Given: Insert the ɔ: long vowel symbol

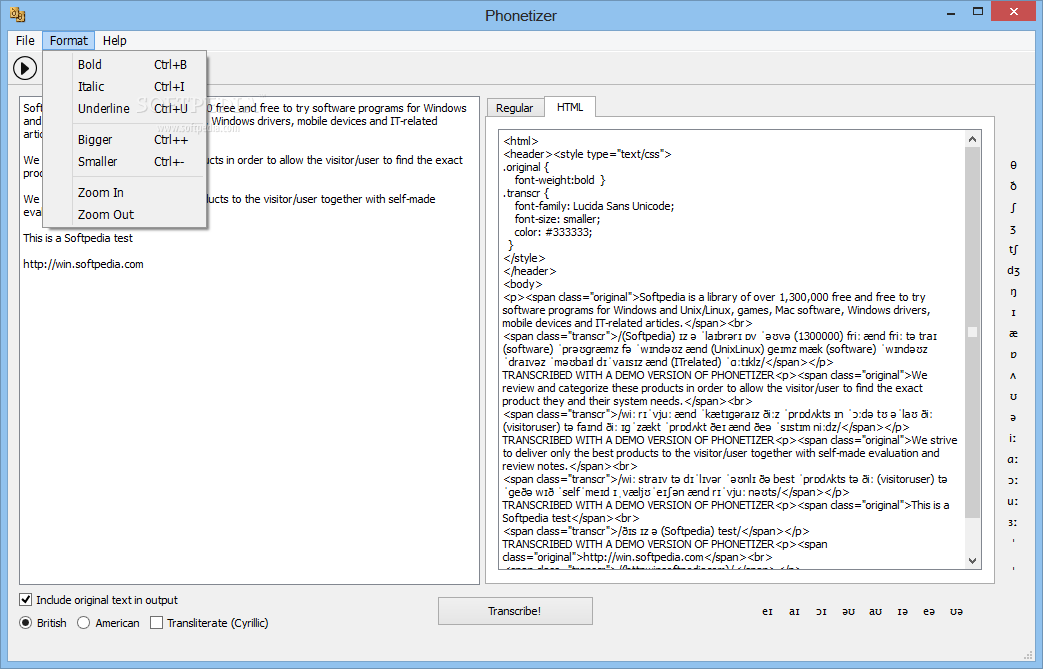Looking at the screenshot, I should click(x=1013, y=480).
